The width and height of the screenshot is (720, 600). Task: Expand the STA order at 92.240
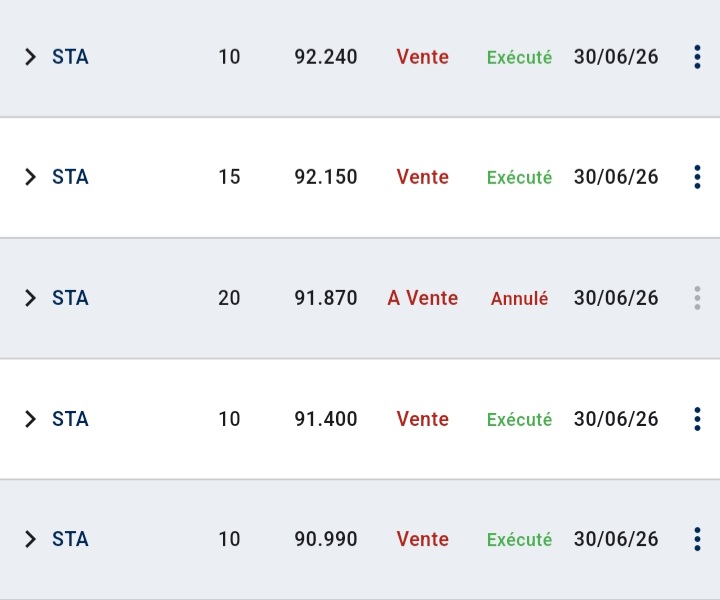pos(30,57)
